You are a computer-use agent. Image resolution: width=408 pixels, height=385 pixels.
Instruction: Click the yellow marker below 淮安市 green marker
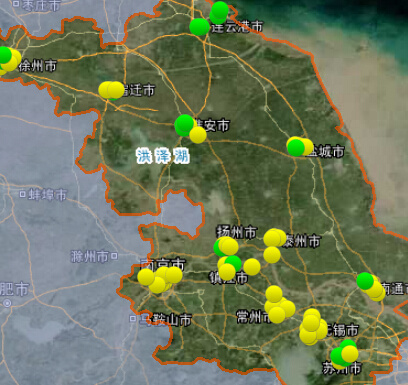click(x=198, y=135)
